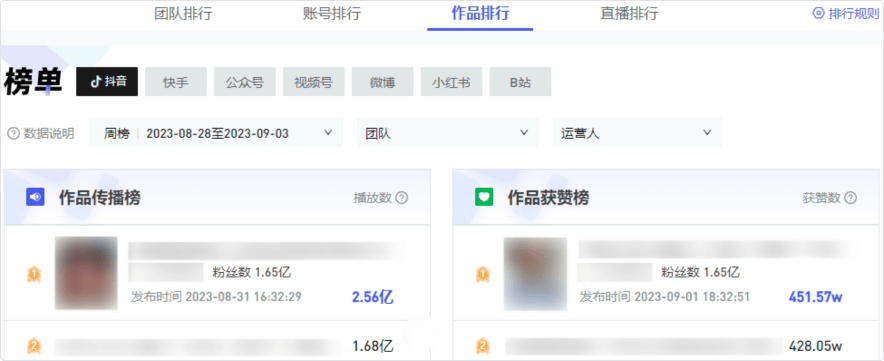Viewport: 884px width, 361px height.
Task: Click rank 2 medal in 作品传播榜
Action: pyautogui.click(x=34, y=346)
